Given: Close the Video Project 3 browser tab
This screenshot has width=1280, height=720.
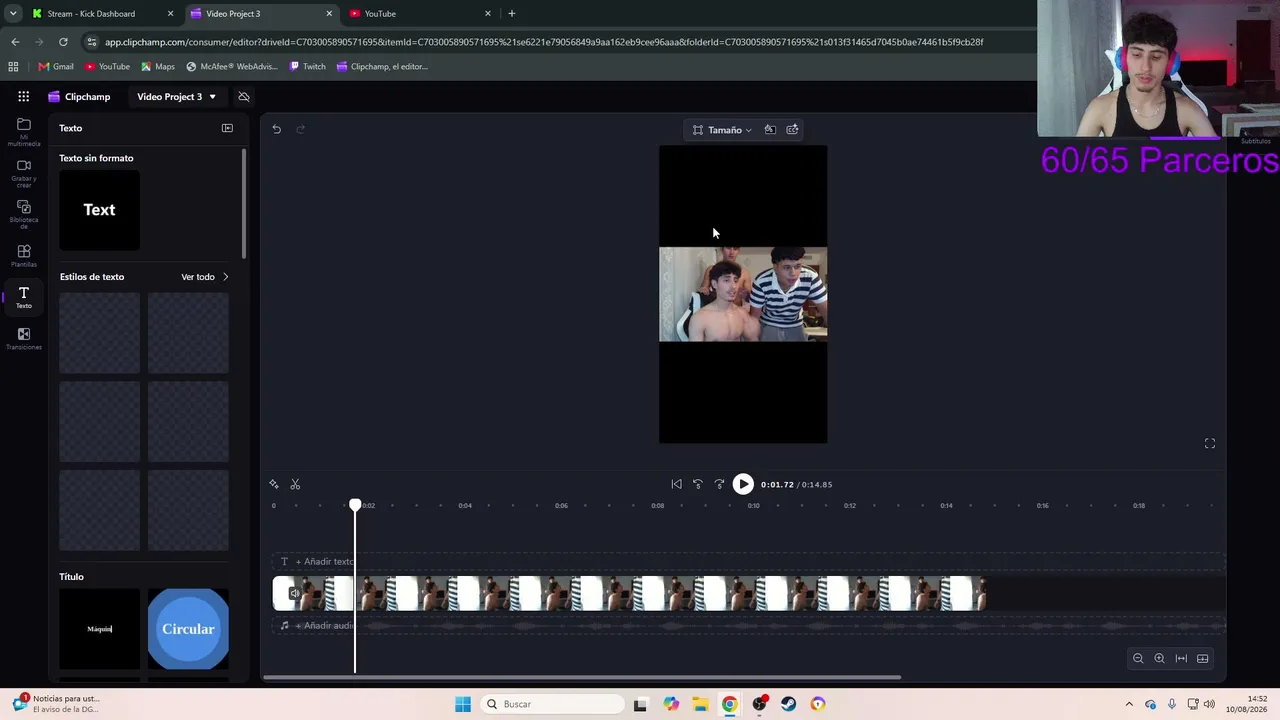Looking at the screenshot, I should [x=329, y=14].
